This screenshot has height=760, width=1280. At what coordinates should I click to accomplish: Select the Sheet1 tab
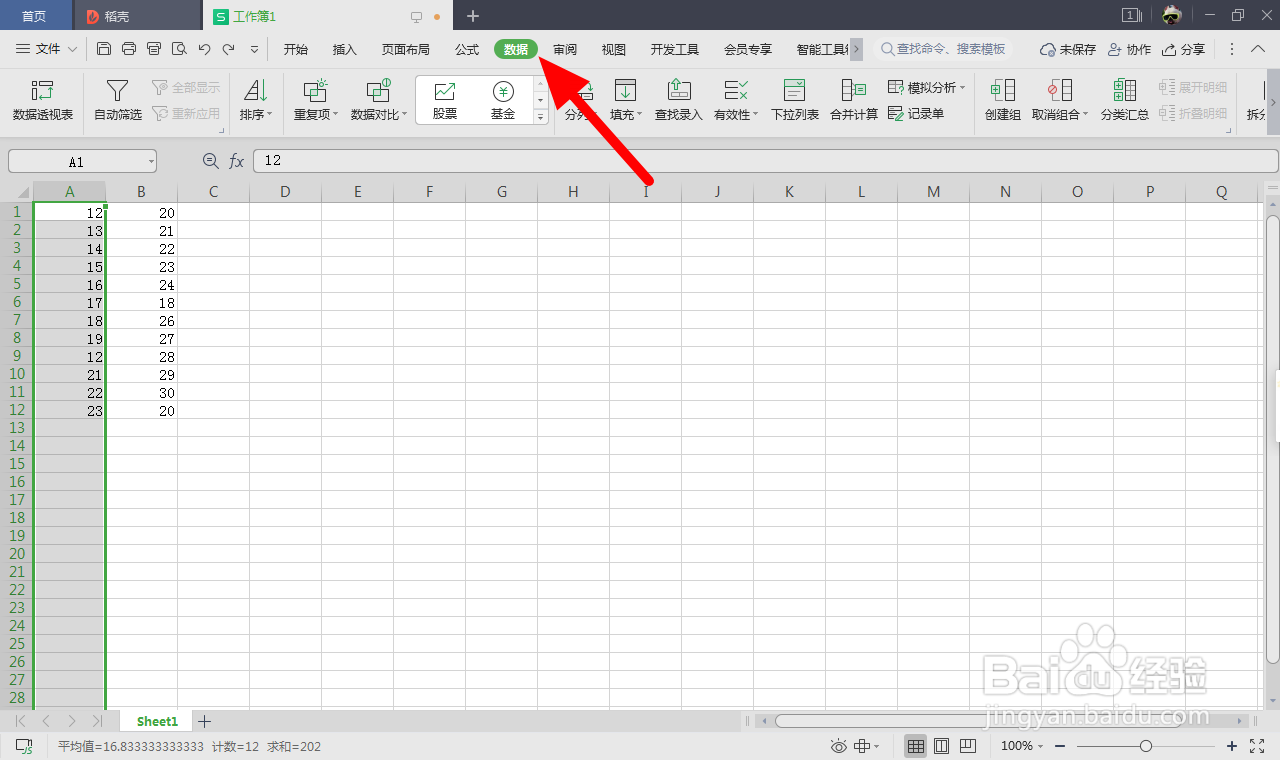[x=157, y=721]
